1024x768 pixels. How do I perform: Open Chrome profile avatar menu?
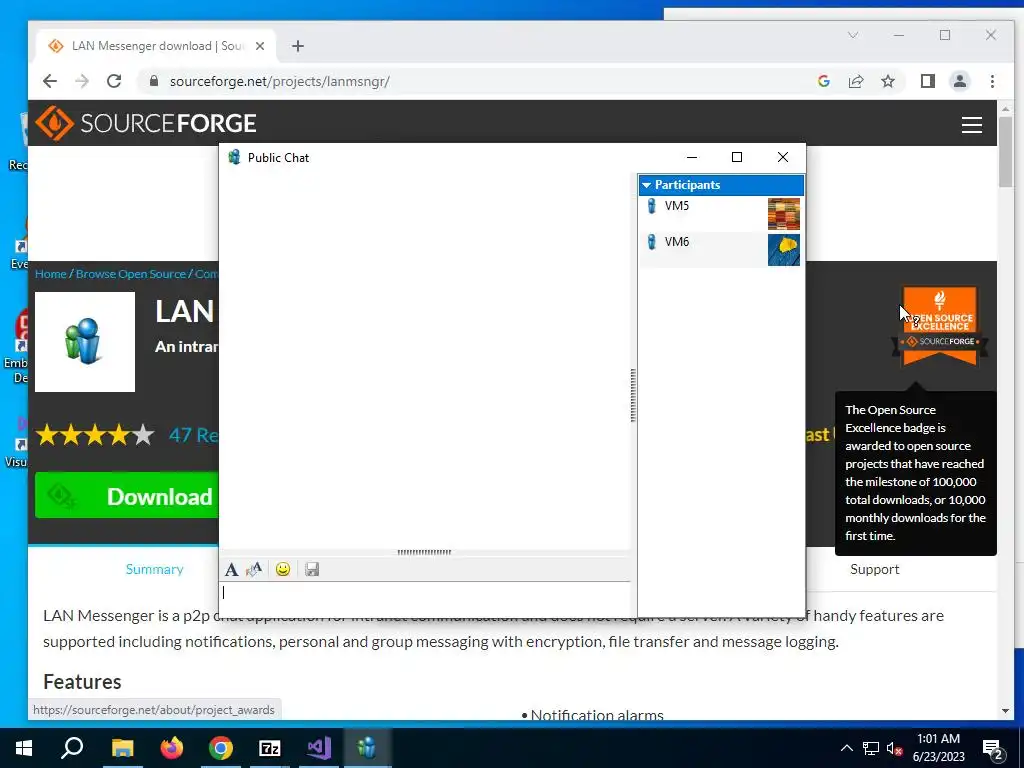(x=959, y=81)
